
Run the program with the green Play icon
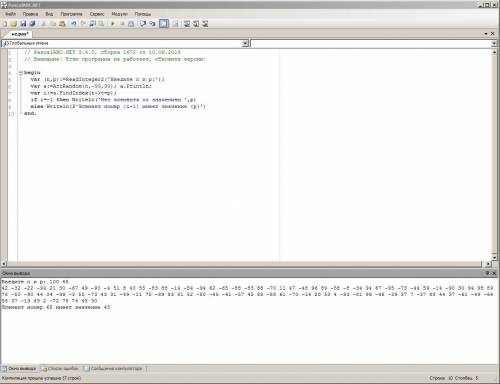coord(113,24)
